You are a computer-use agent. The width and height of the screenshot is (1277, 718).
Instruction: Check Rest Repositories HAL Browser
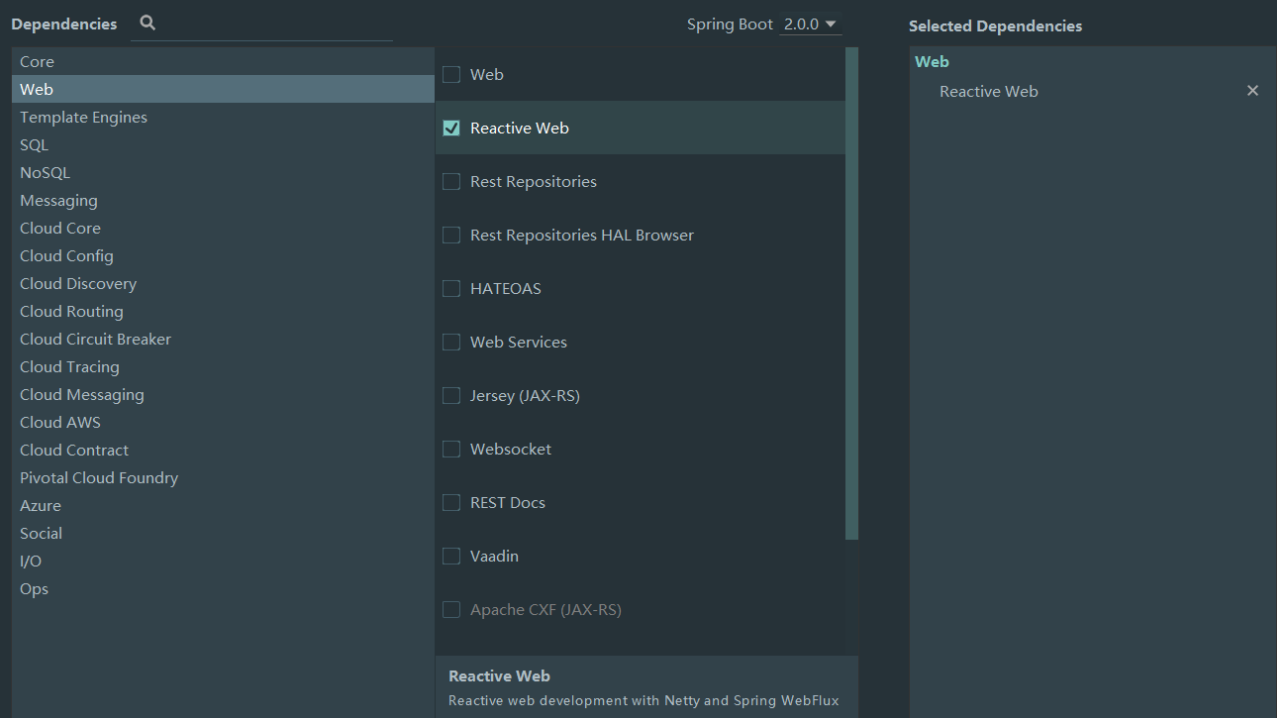[x=451, y=235]
